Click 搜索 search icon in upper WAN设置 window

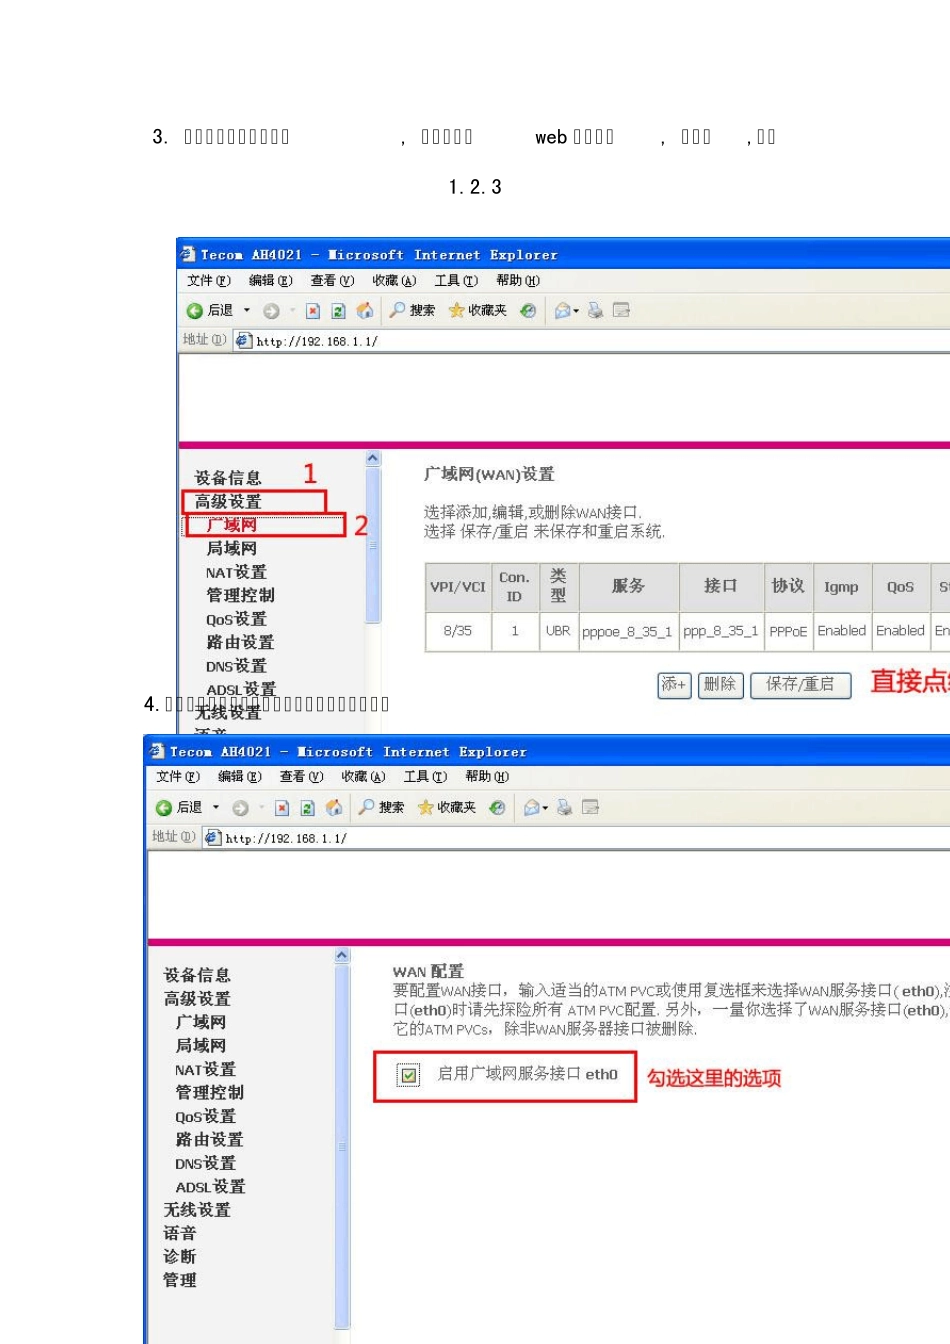[x=412, y=311]
